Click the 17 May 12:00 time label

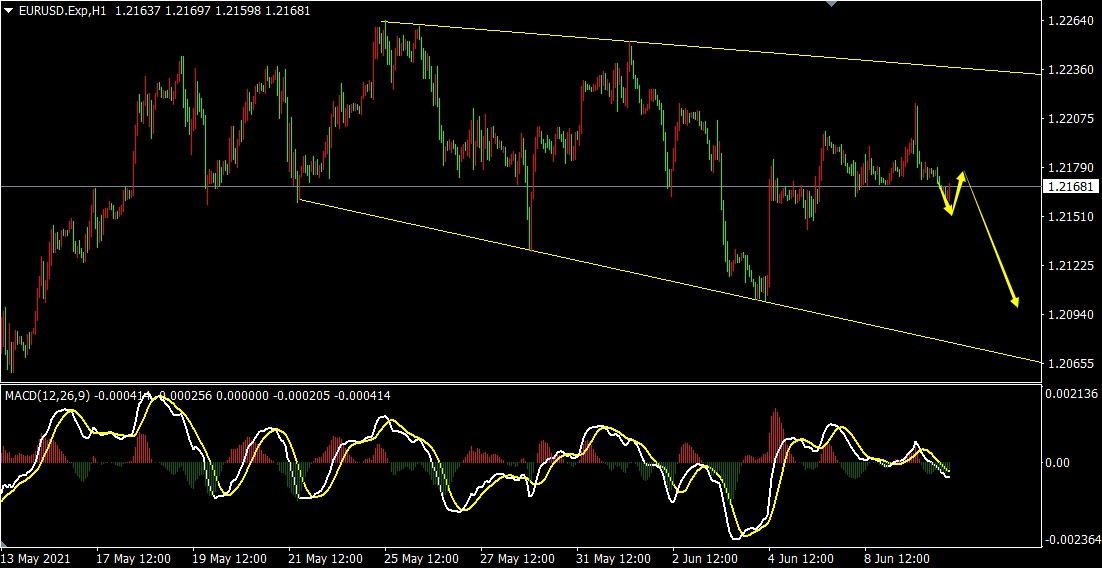(134, 559)
